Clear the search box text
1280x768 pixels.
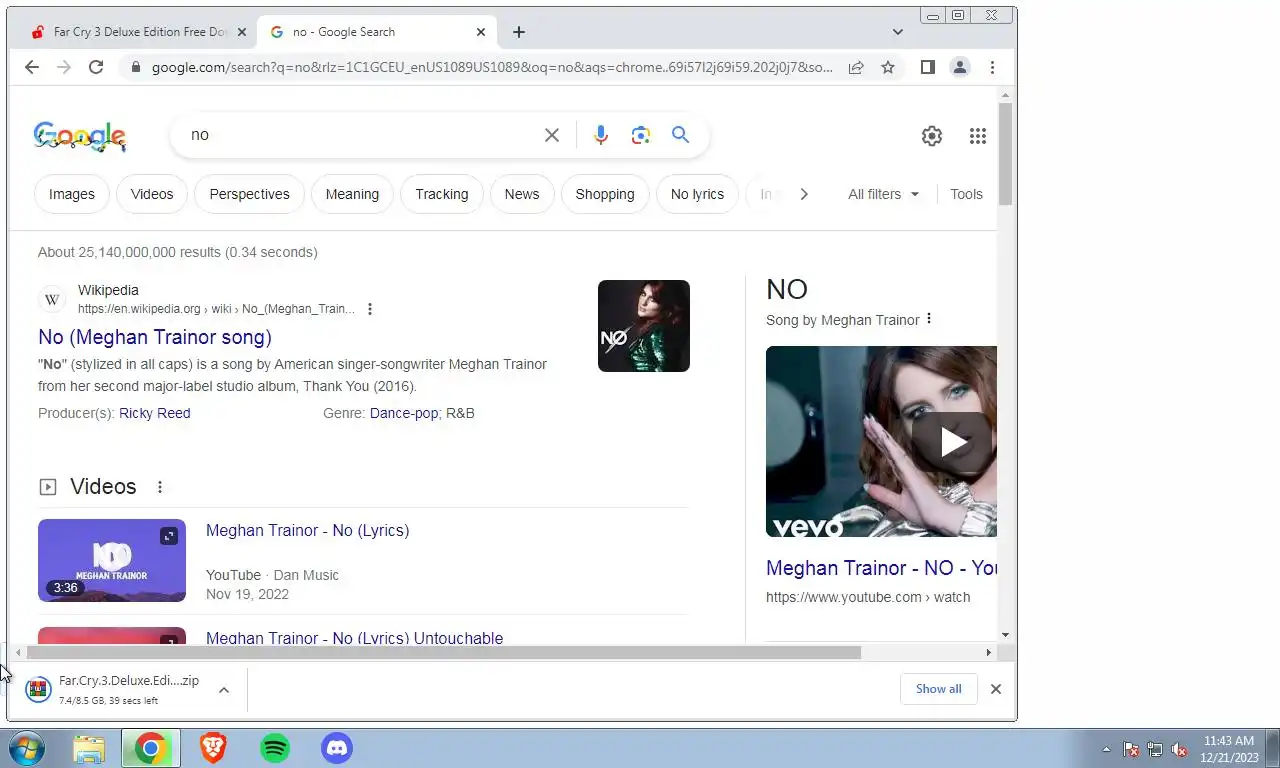coord(552,135)
